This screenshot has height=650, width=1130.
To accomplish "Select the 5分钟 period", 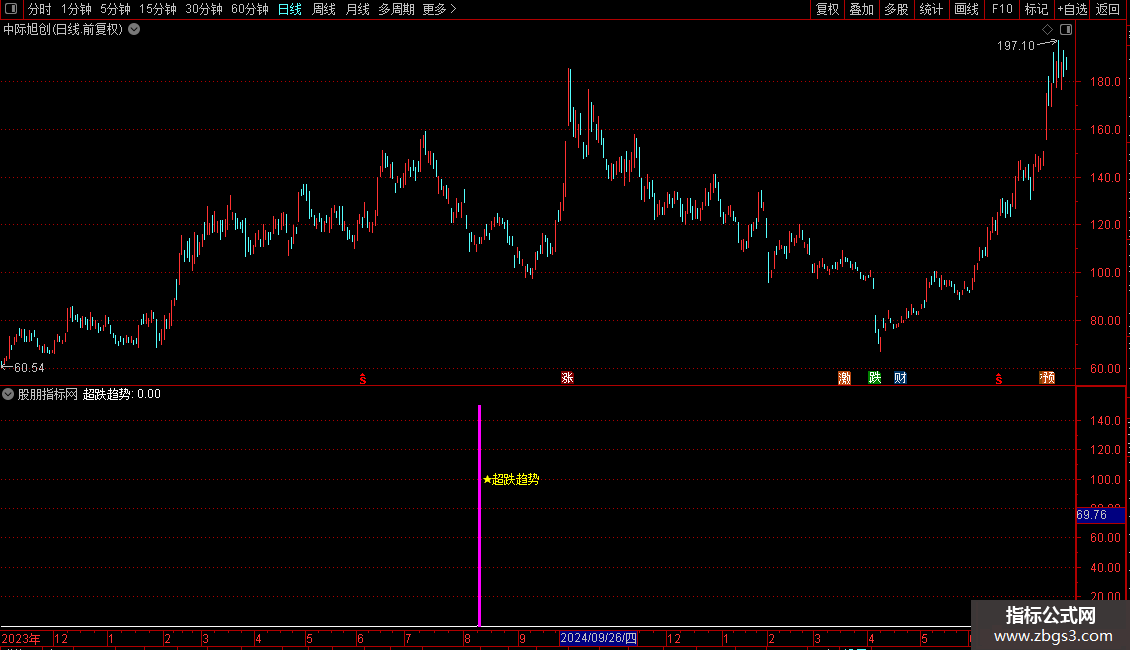I will (x=115, y=9).
